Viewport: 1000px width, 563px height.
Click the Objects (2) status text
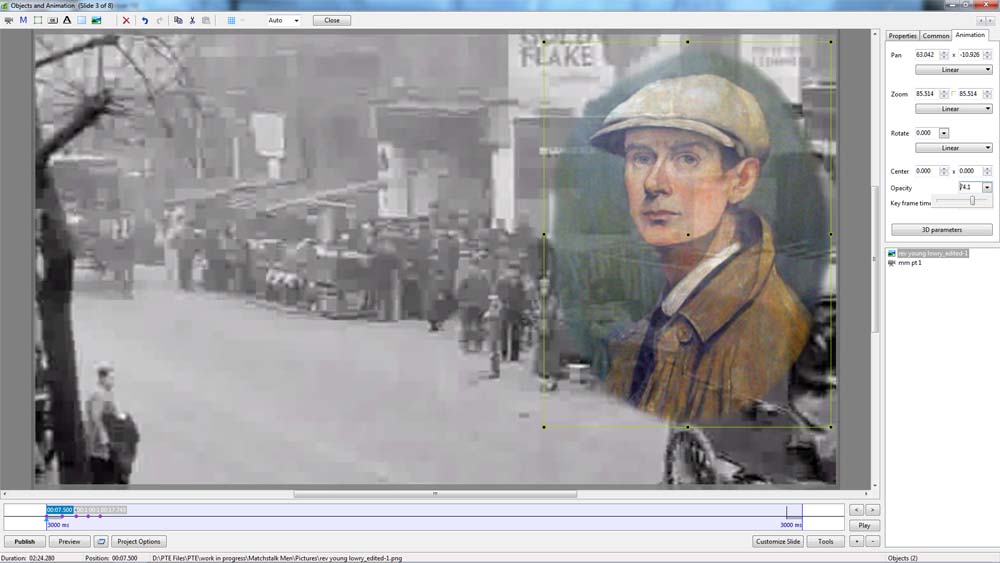click(x=902, y=558)
